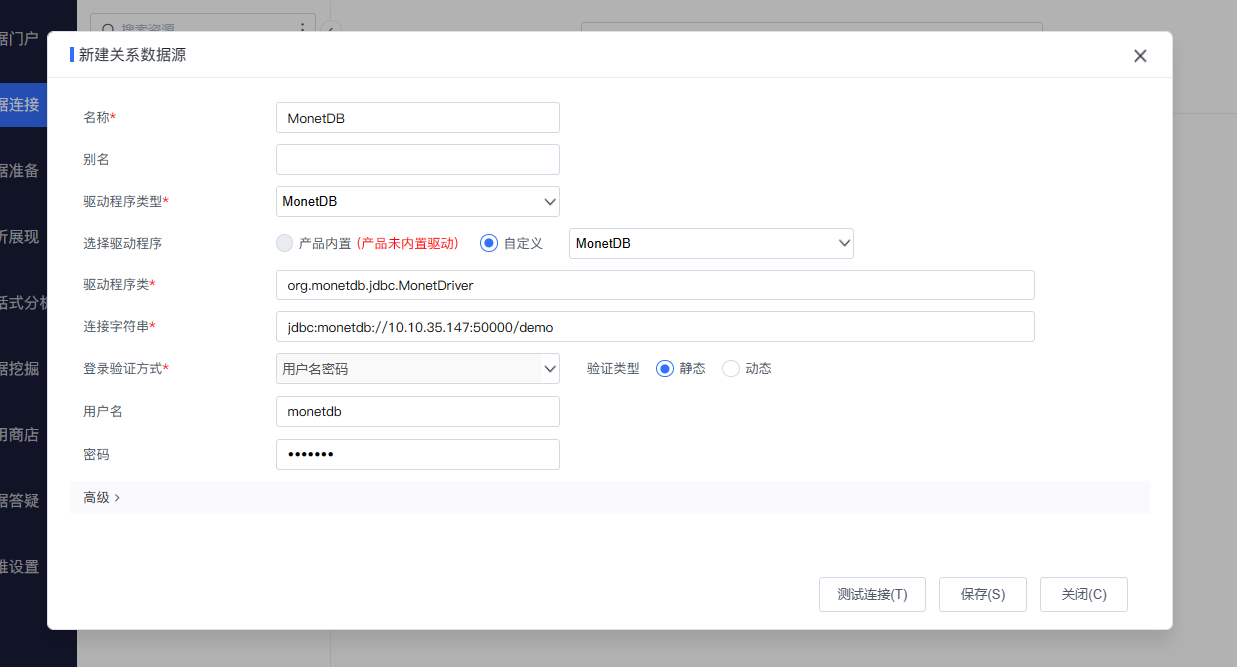Open the custom driver MonetDB dropdown

click(711, 244)
